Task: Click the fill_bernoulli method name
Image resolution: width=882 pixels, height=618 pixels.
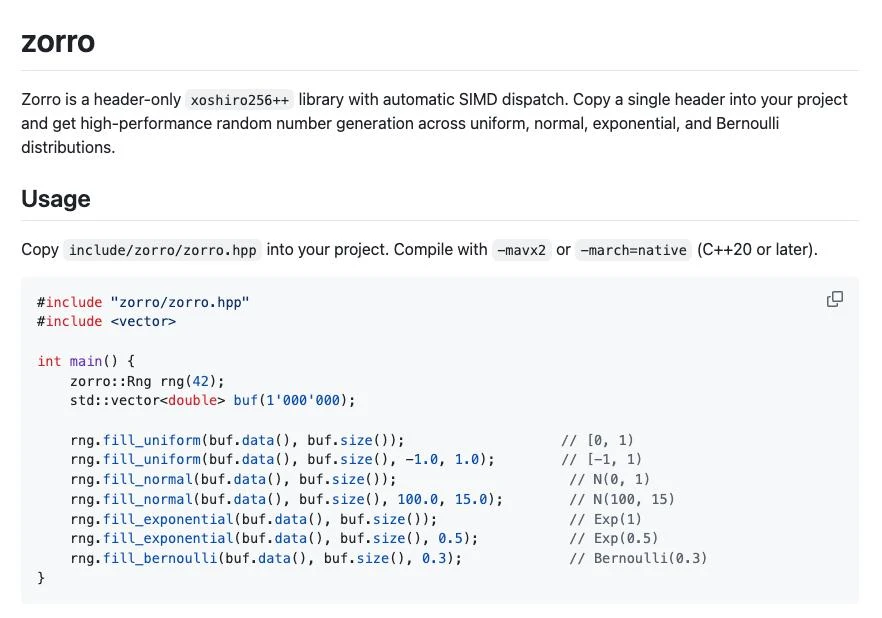Action: [160, 558]
